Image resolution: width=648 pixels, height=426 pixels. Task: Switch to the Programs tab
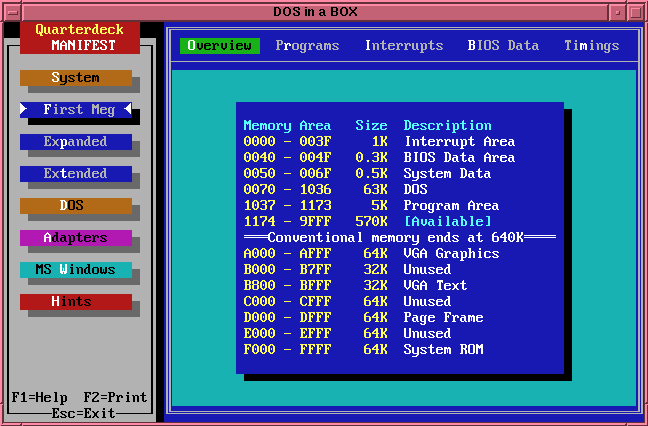[x=307, y=45]
